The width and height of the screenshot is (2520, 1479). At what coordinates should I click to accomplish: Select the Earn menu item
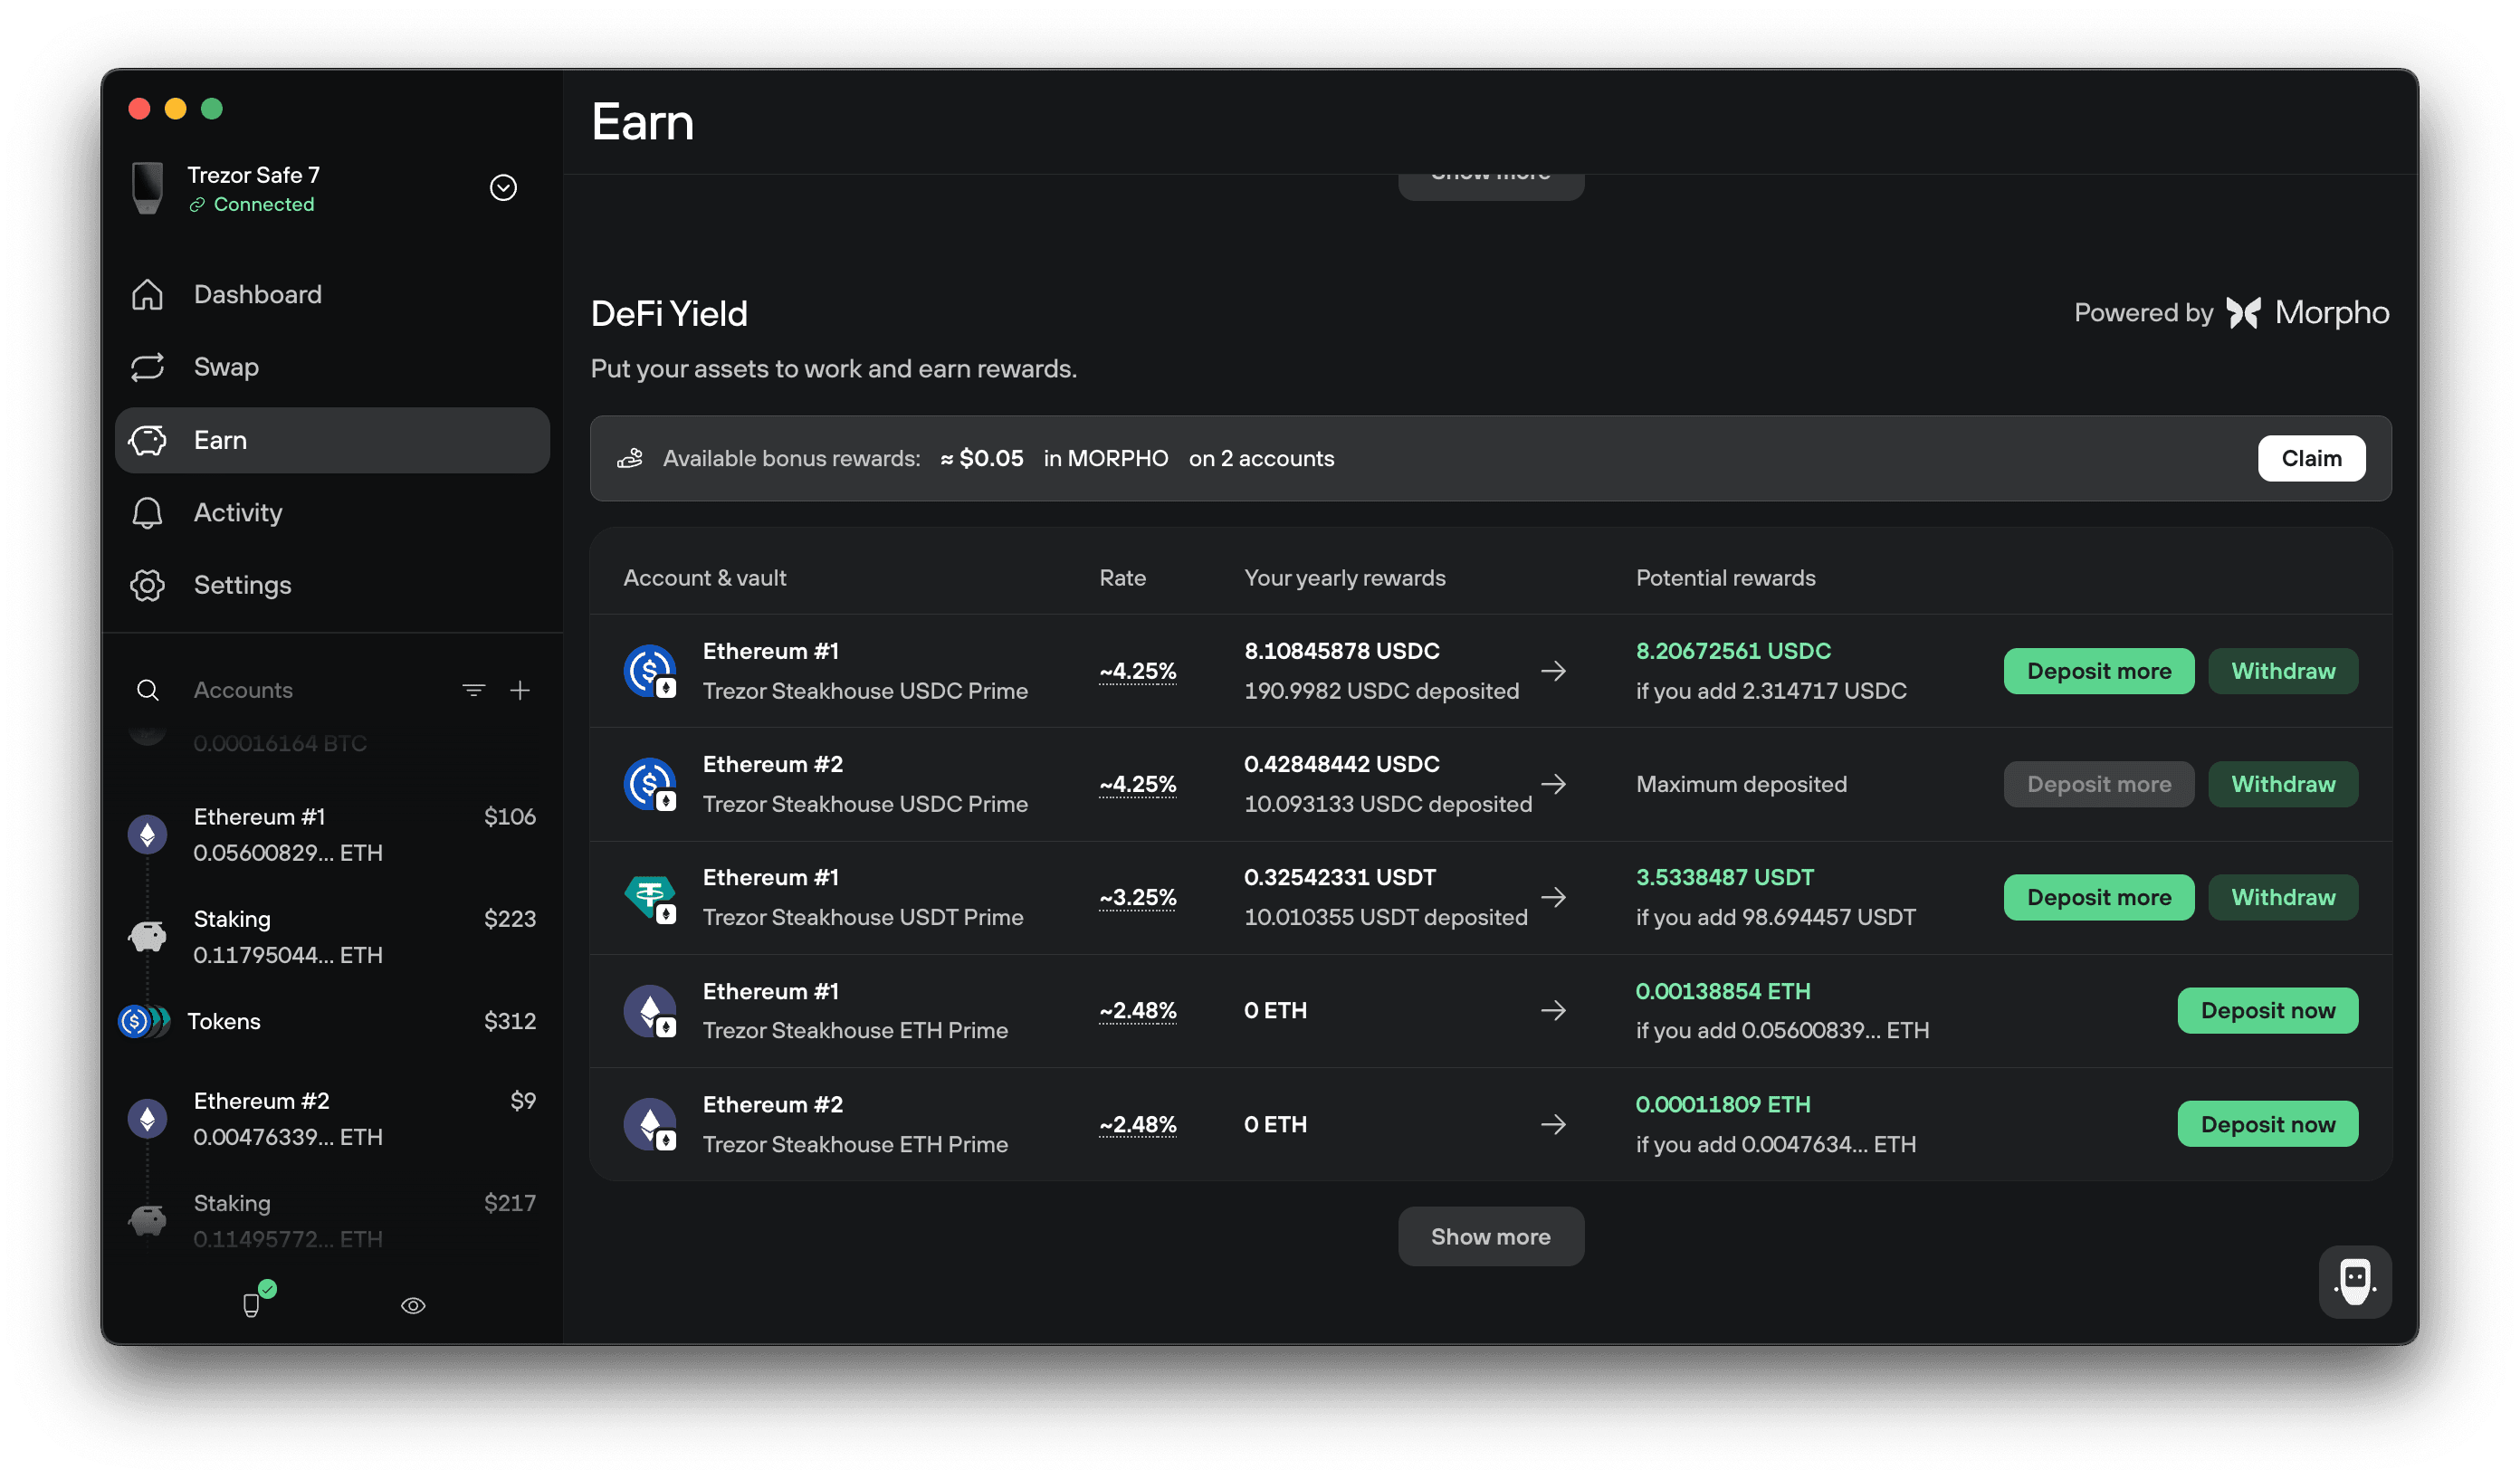point(332,440)
